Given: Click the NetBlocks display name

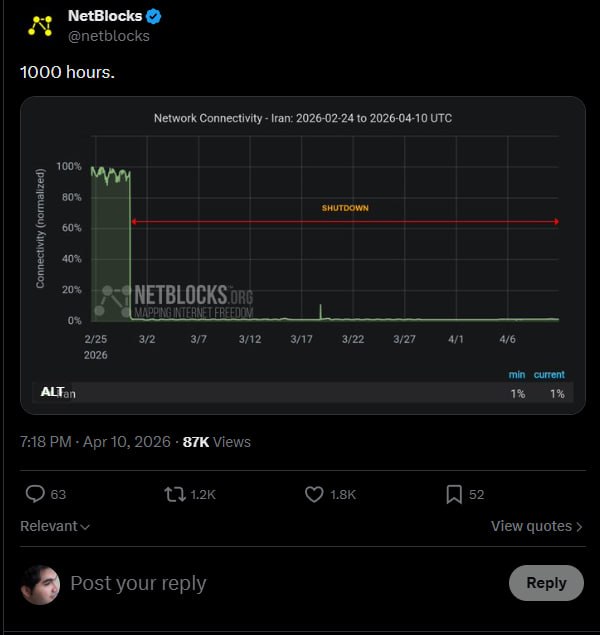Looking at the screenshot, I should (104, 16).
